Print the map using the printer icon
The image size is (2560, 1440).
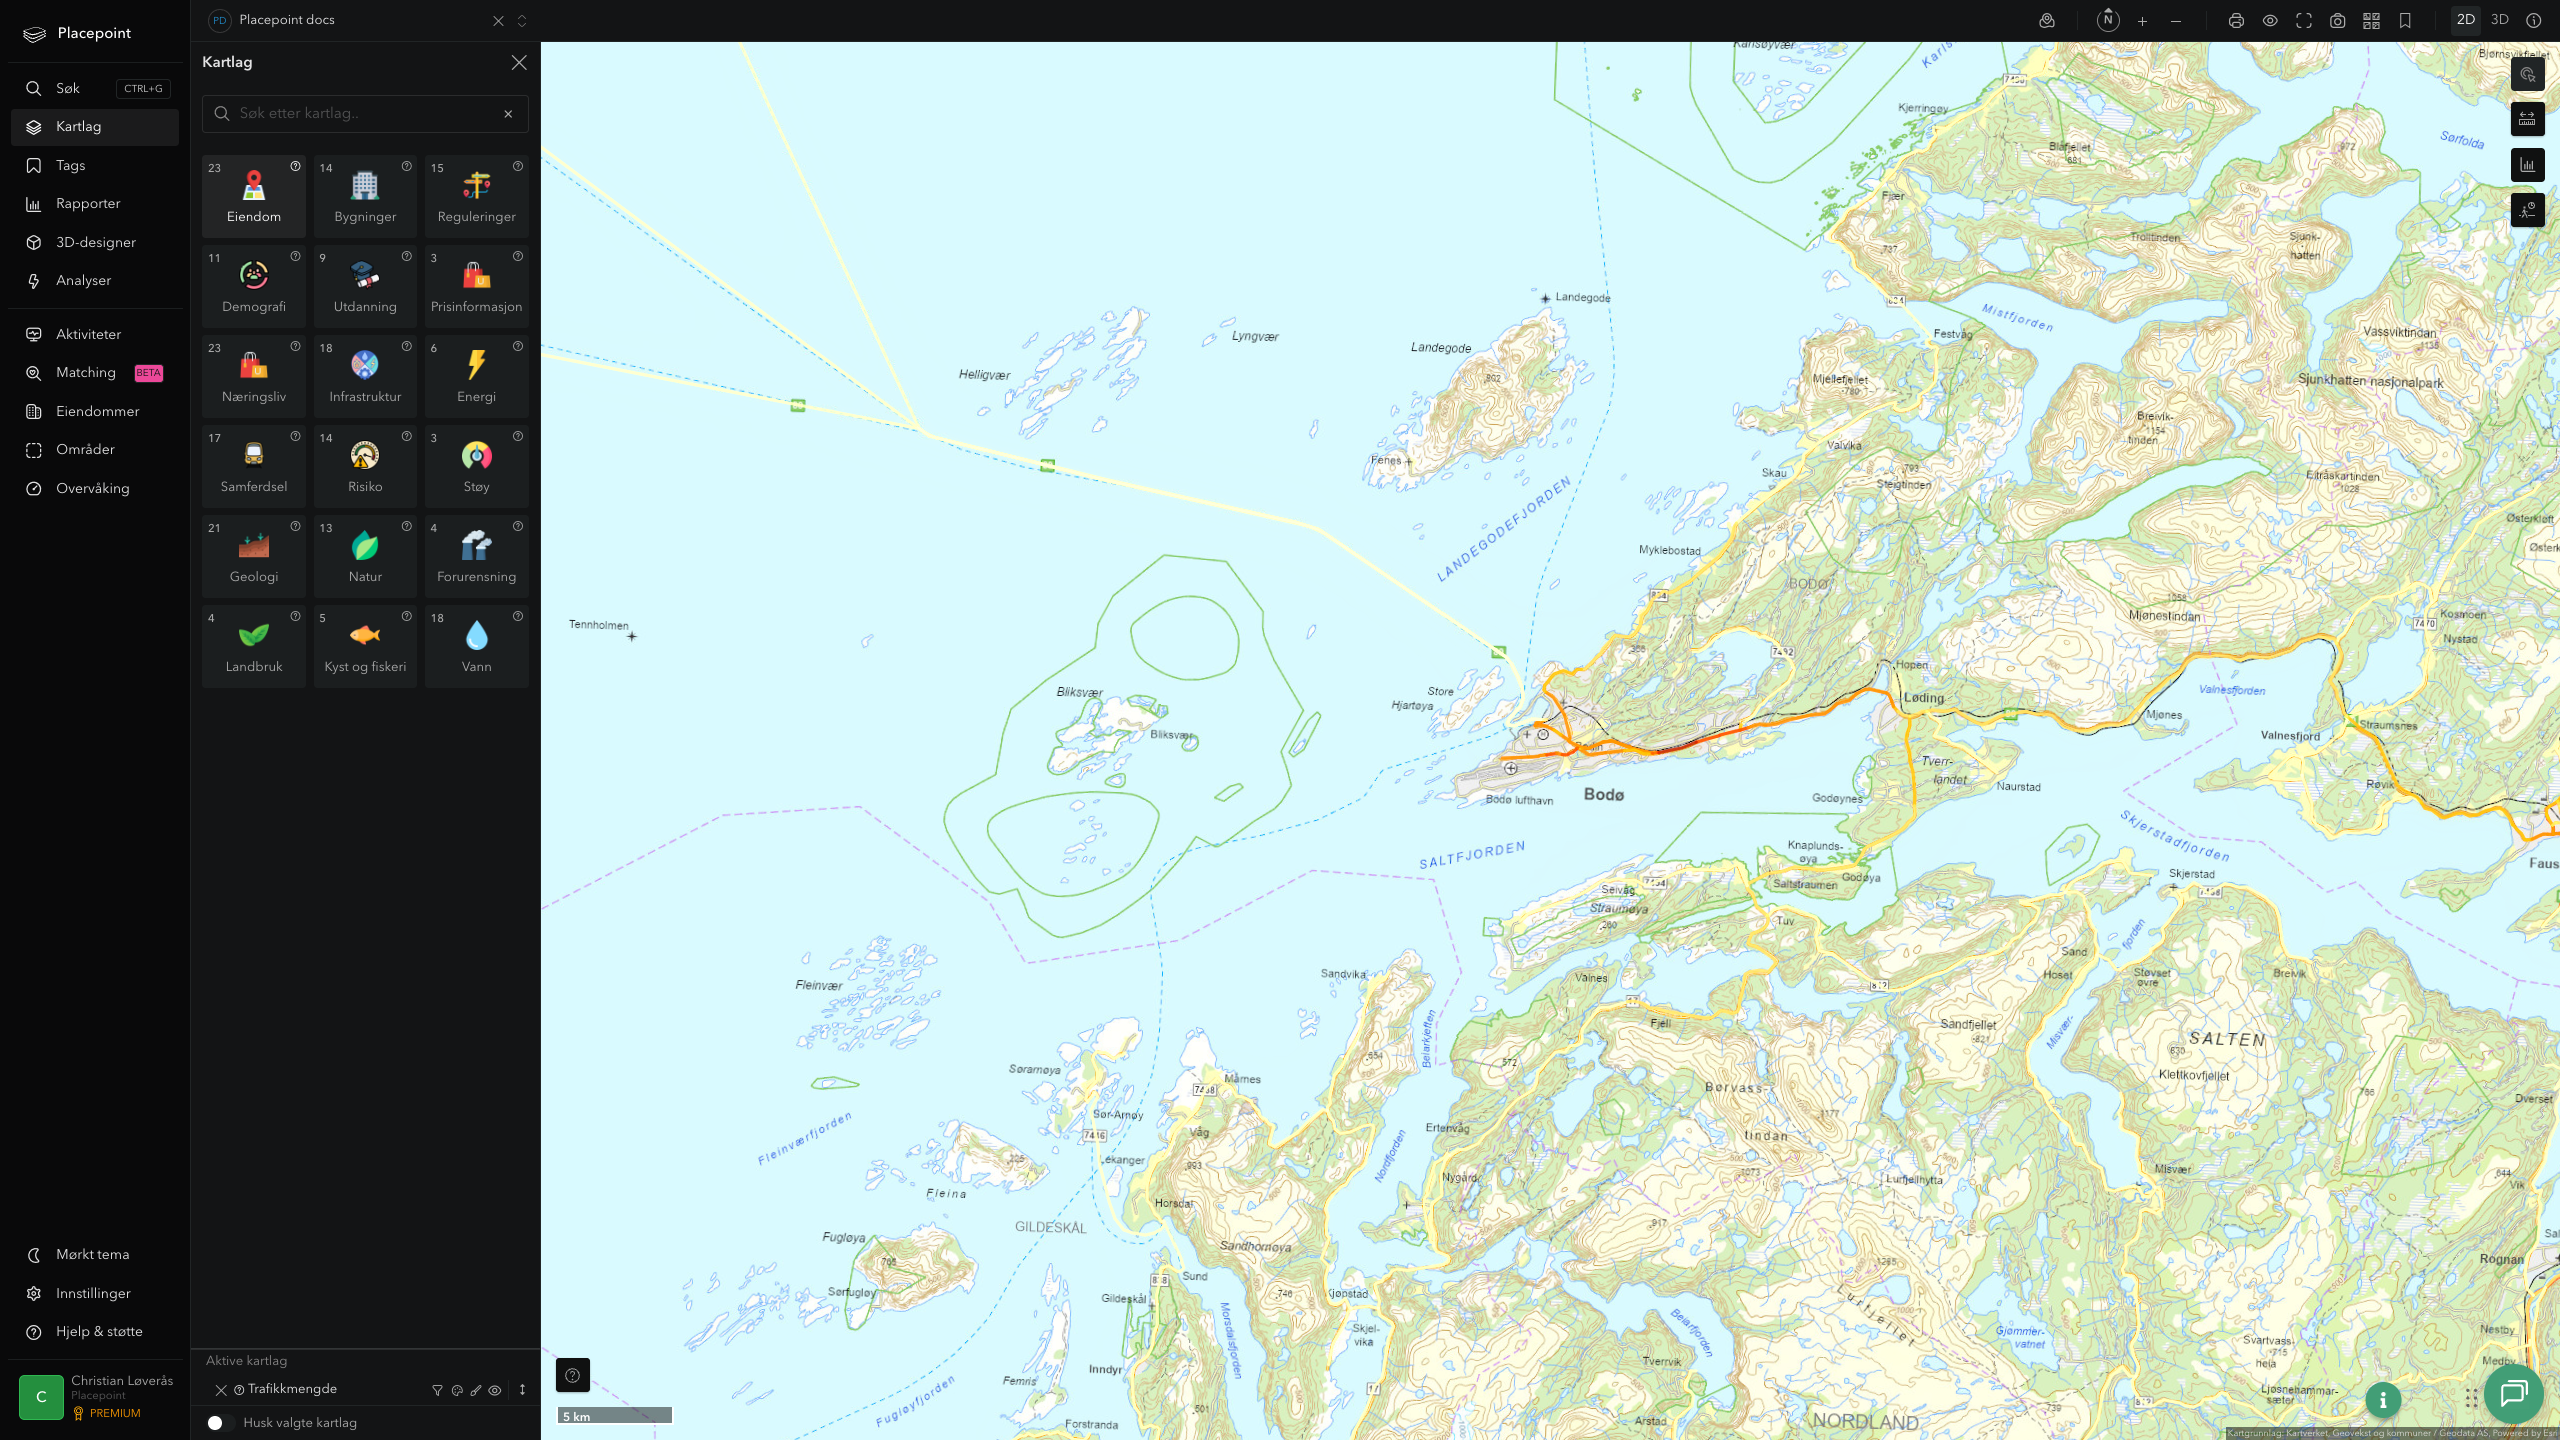point(2236,21)
